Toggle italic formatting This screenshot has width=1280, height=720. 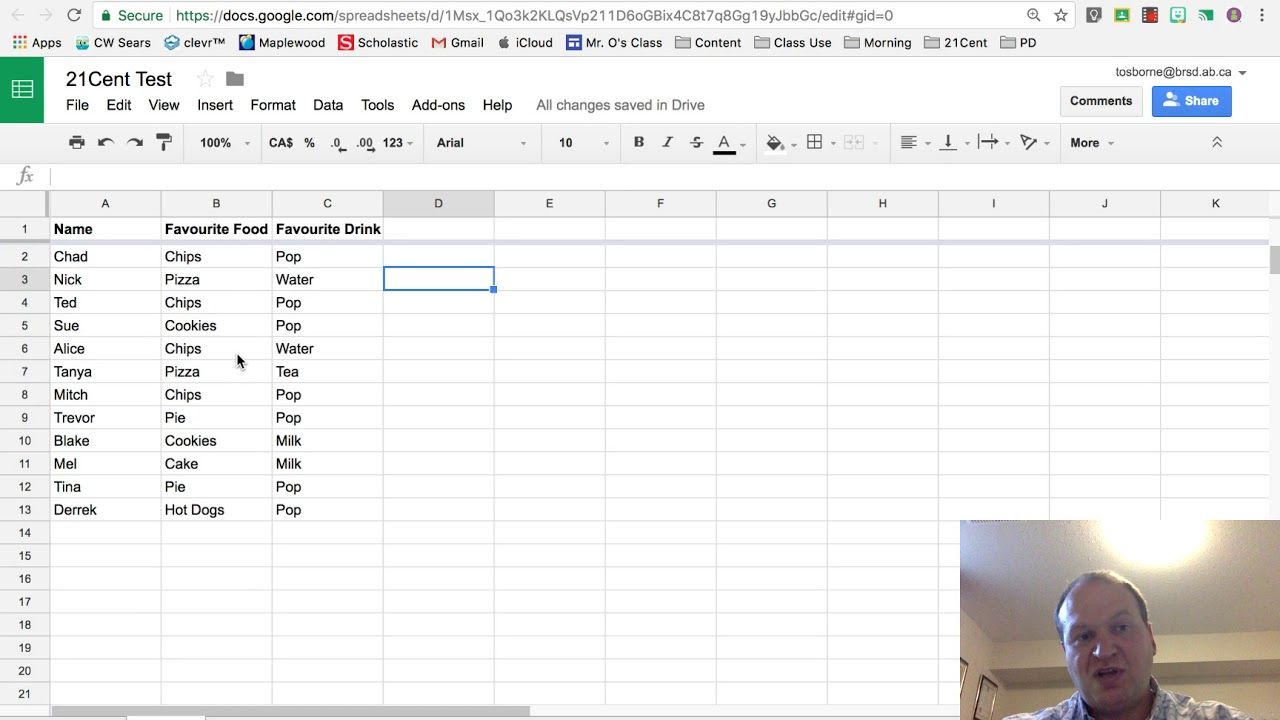click(668, 143)
